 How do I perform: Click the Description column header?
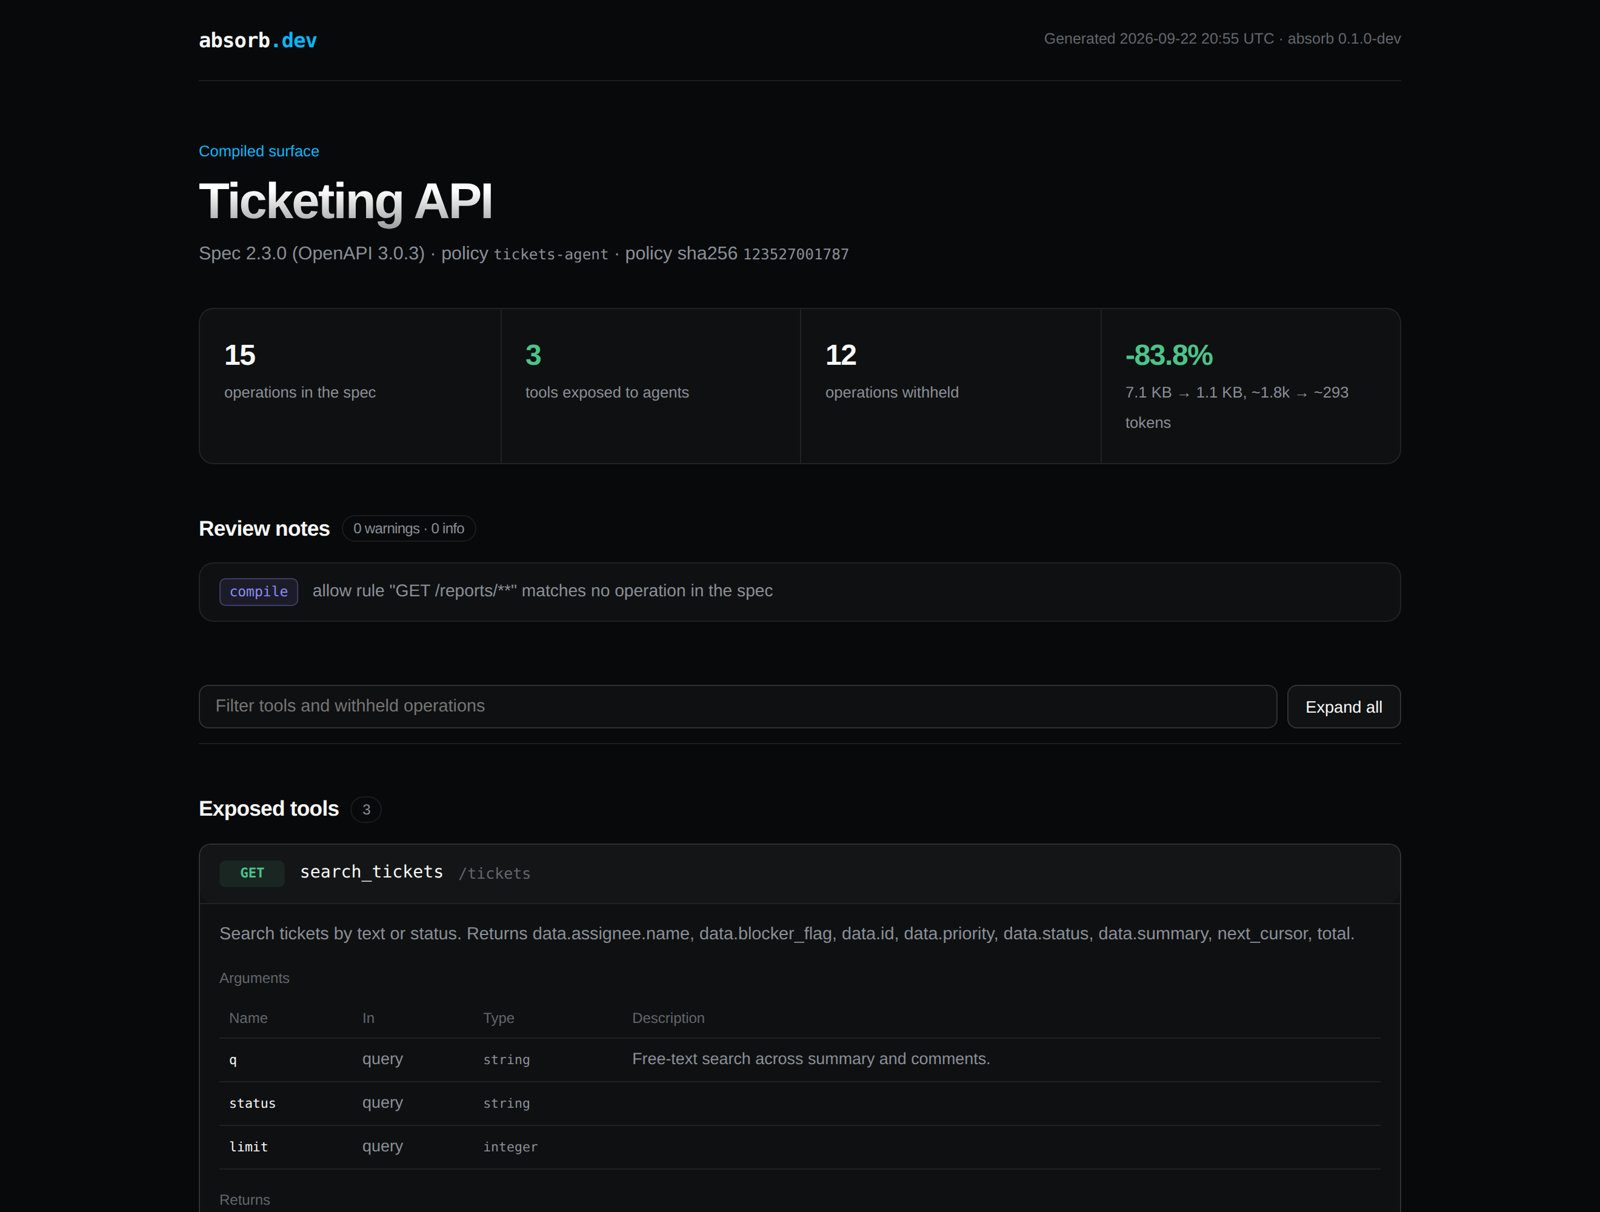668,1018
